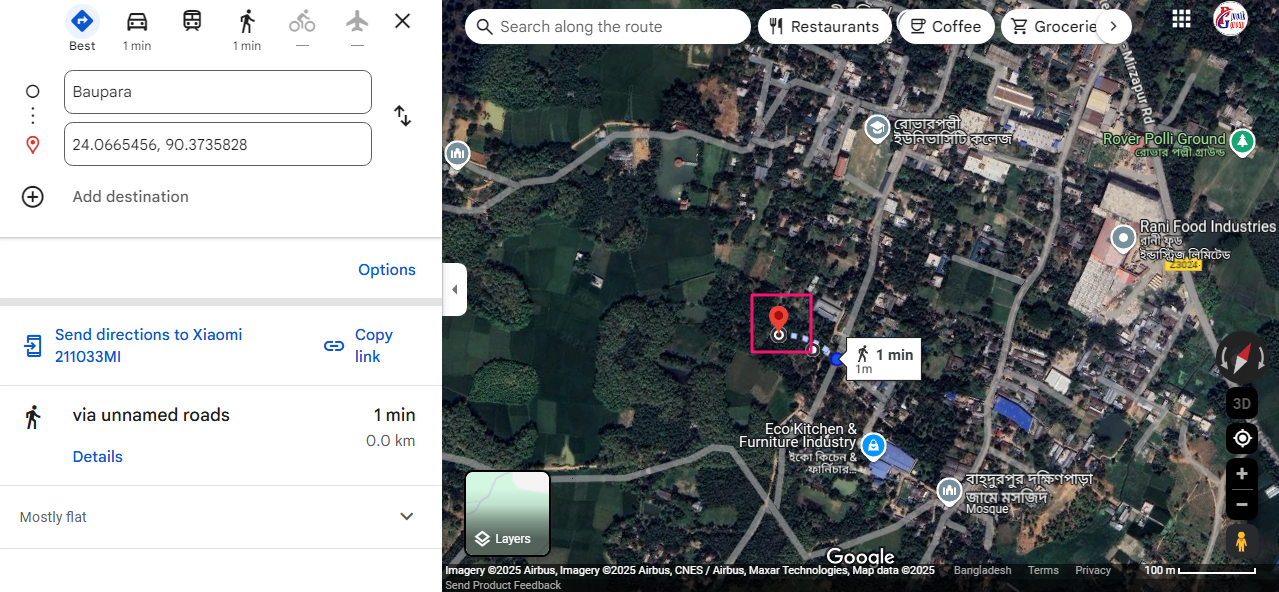Select the Driving travel mode icon
The width and height of the screenshot is (1279, 592).
click(137, 21)
